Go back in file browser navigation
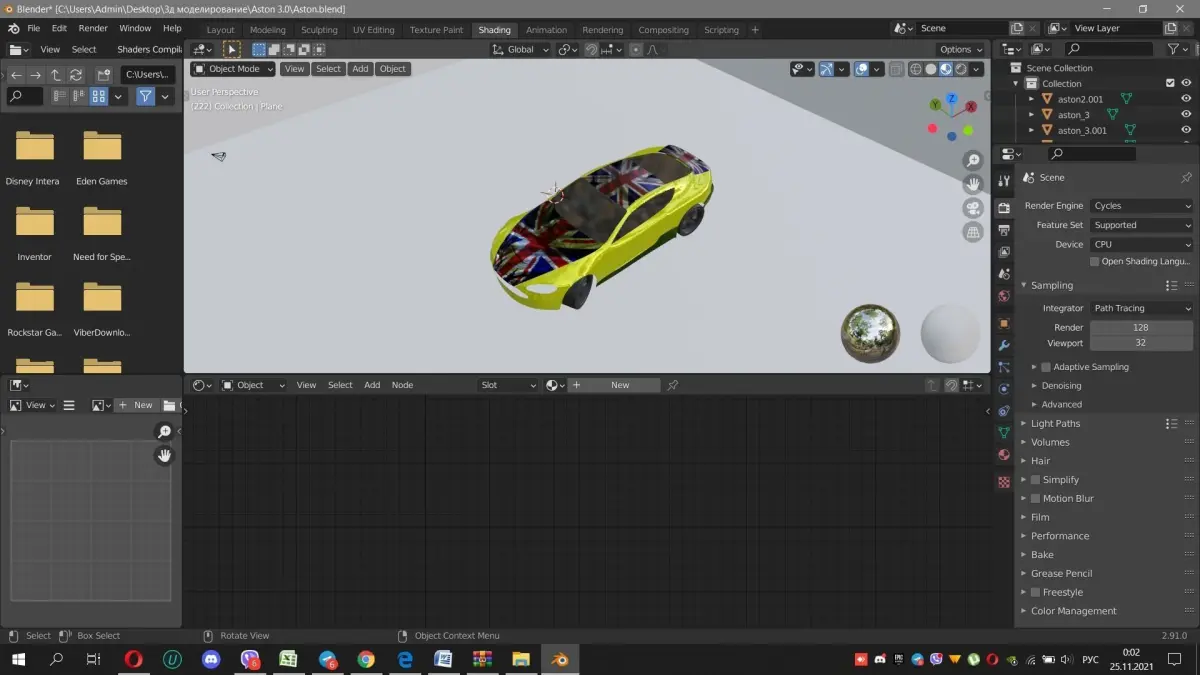Screen dimensions: 1200x675 (x=16, y=75)
